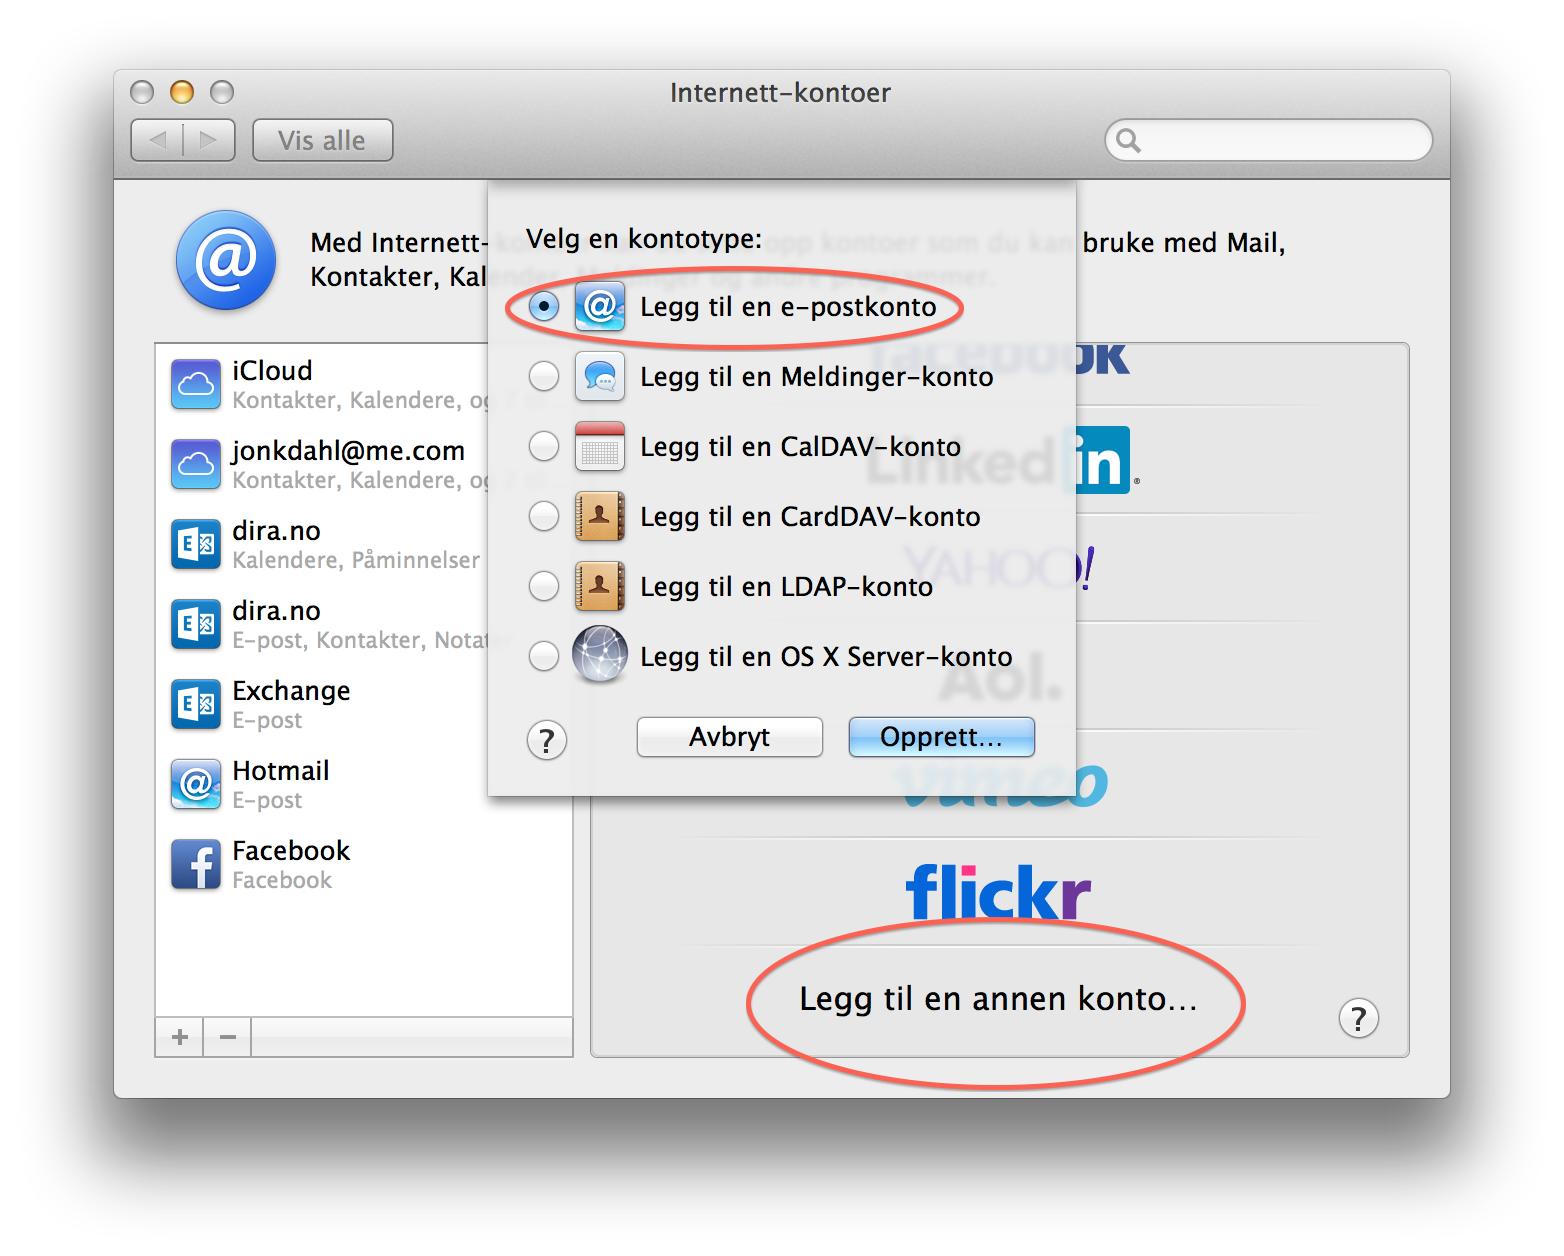1564x1256 pixels.
Task: Click the CardDAV address book icon
Action: 600,516
